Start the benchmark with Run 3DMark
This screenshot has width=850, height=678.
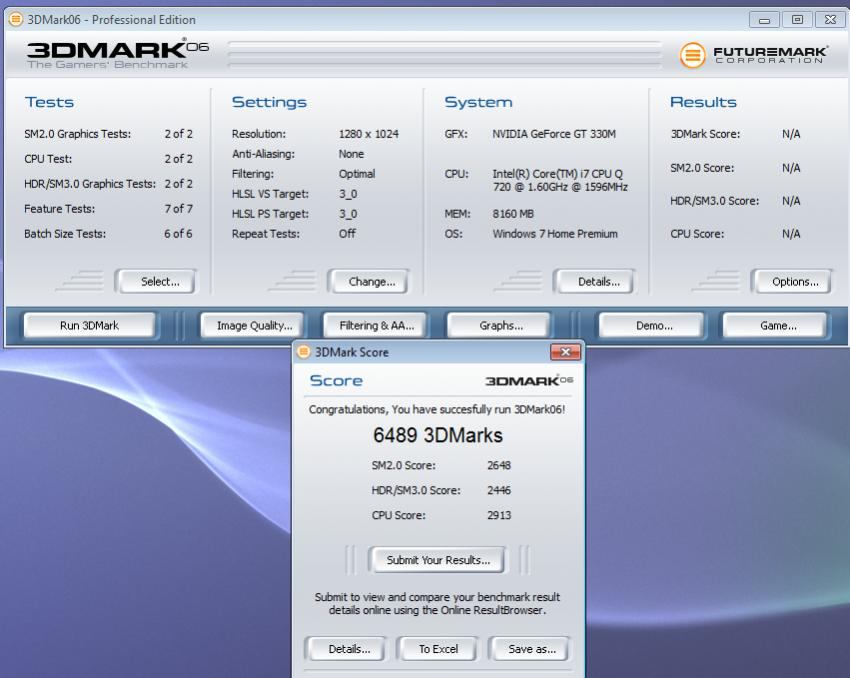[89, 325]
